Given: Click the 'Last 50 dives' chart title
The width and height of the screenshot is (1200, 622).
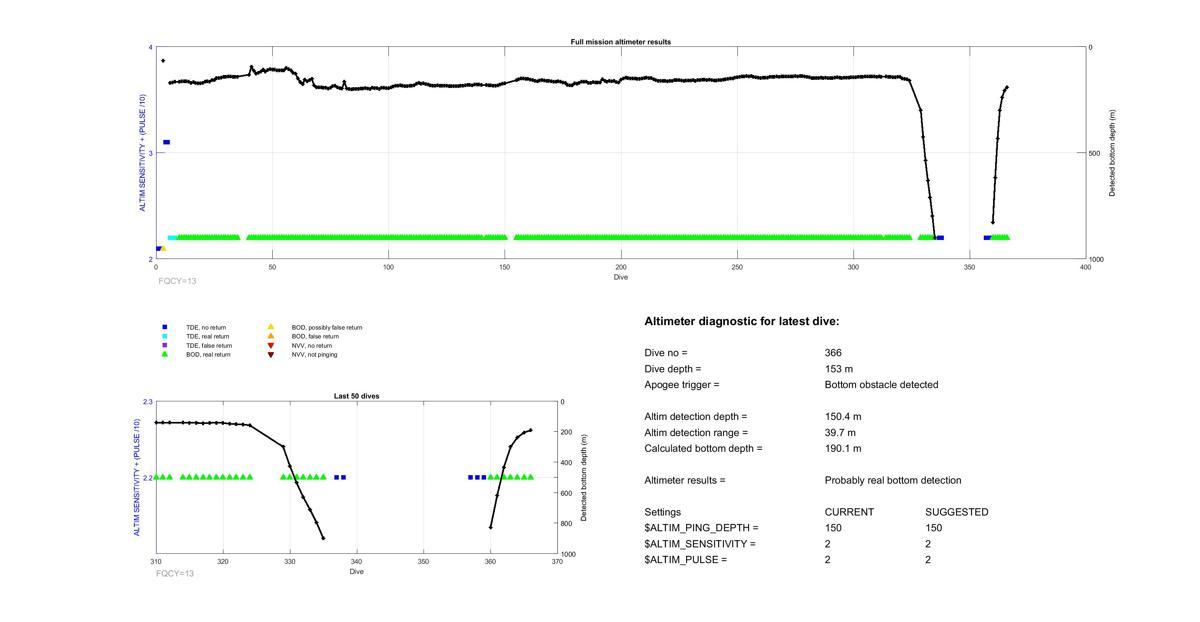Looking at the screenshot, I should click(356, 396).
